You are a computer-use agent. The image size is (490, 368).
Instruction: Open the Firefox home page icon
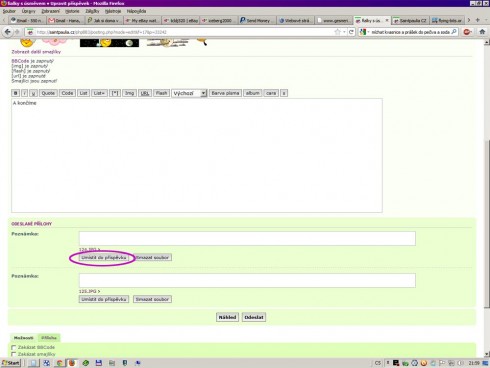tap(482, 32)
